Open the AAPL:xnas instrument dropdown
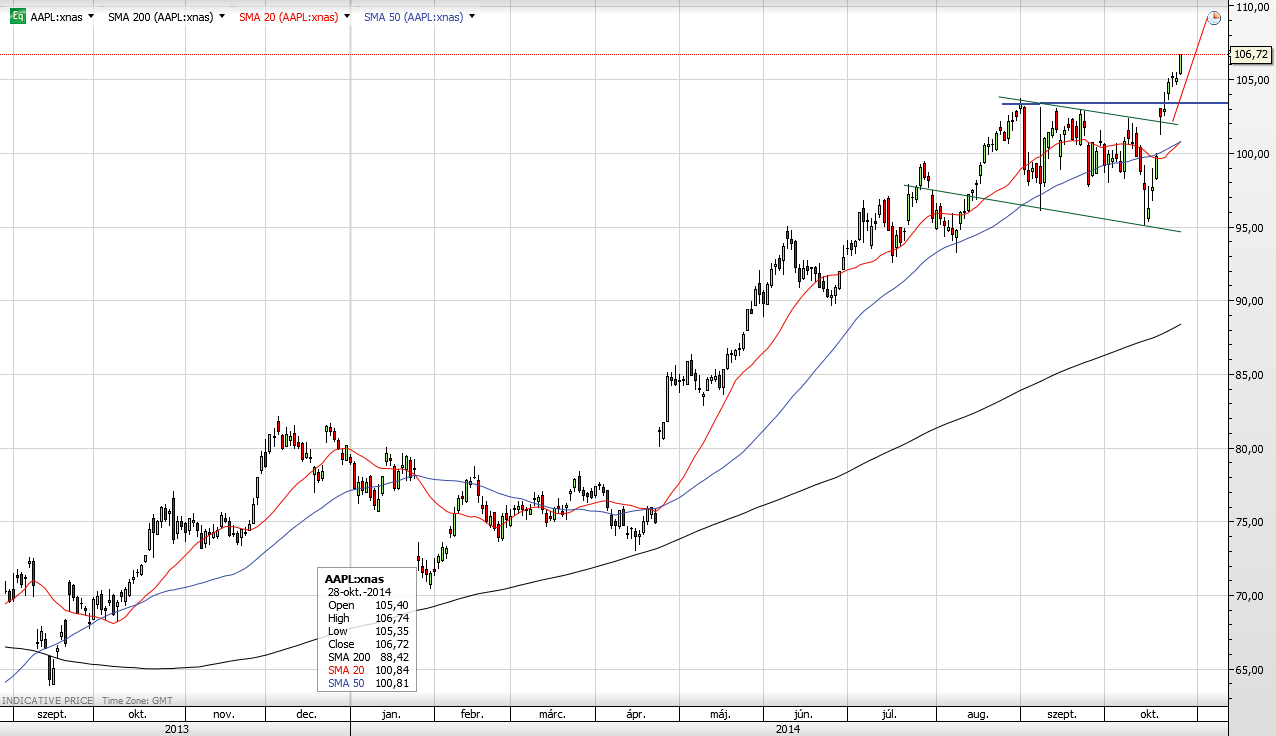This screenshot has height=736, width=1276. (x=92, y=17)
